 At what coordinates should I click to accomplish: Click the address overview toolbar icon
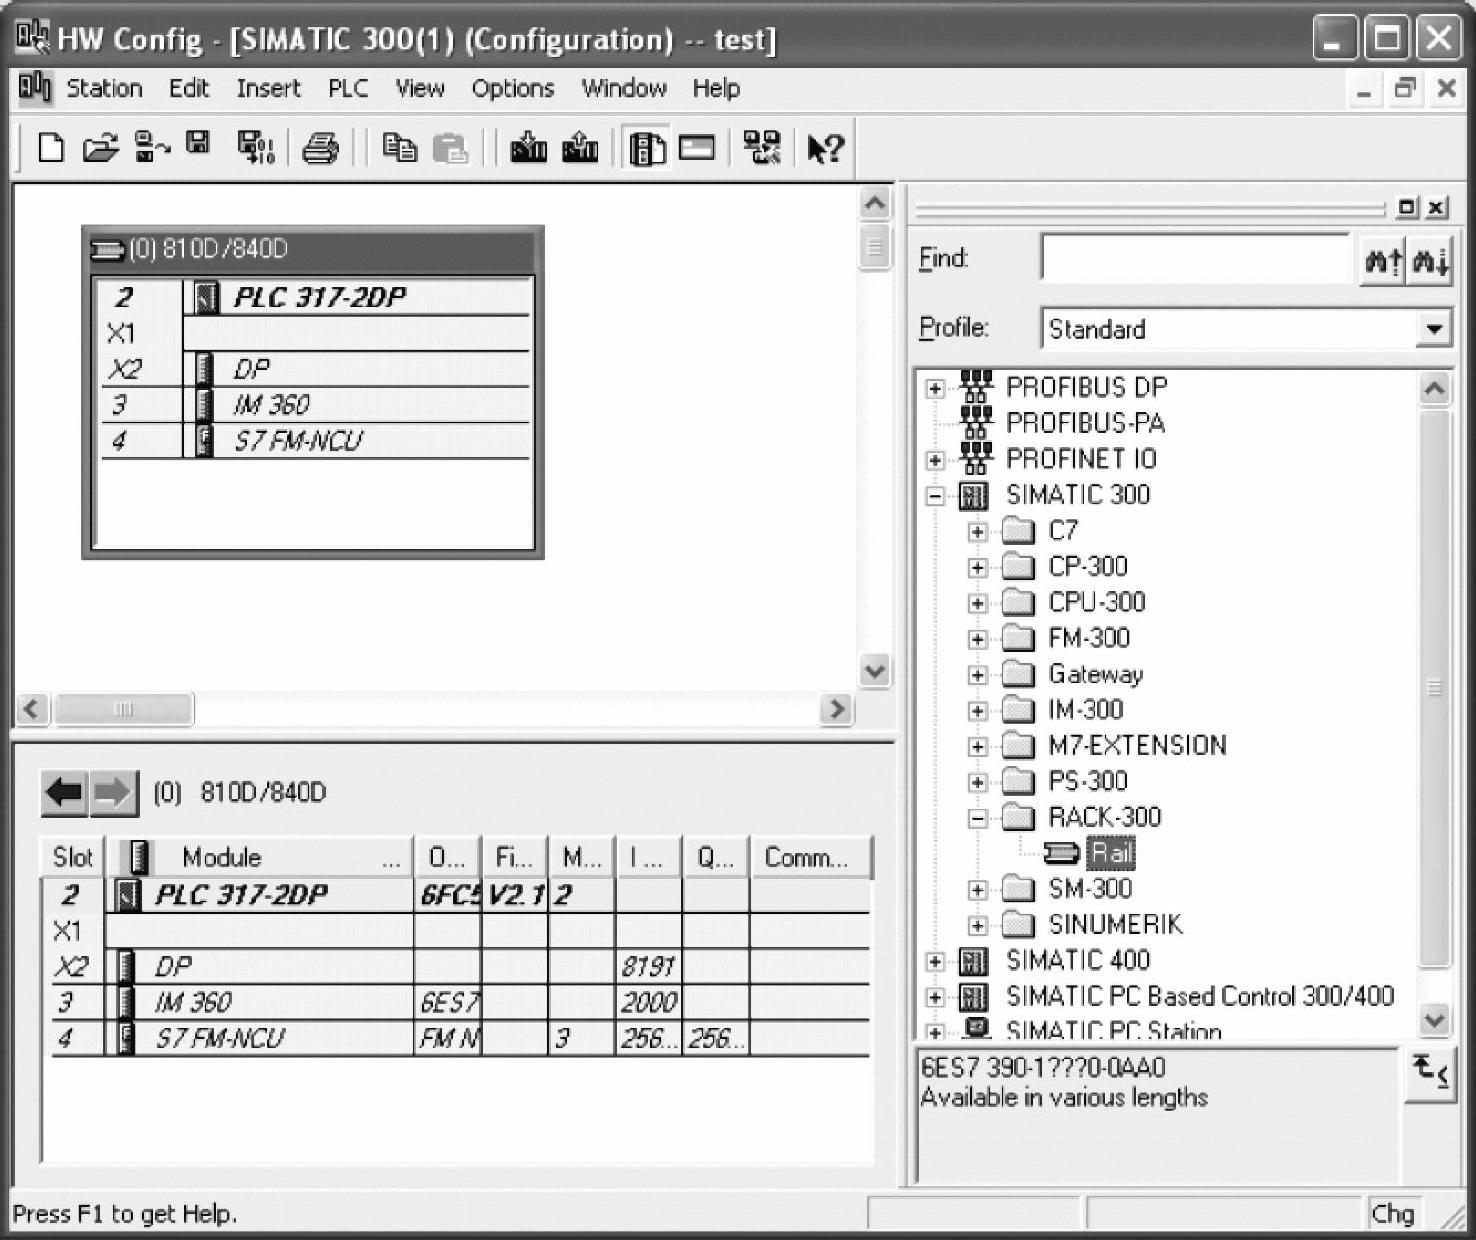[698, 148]
